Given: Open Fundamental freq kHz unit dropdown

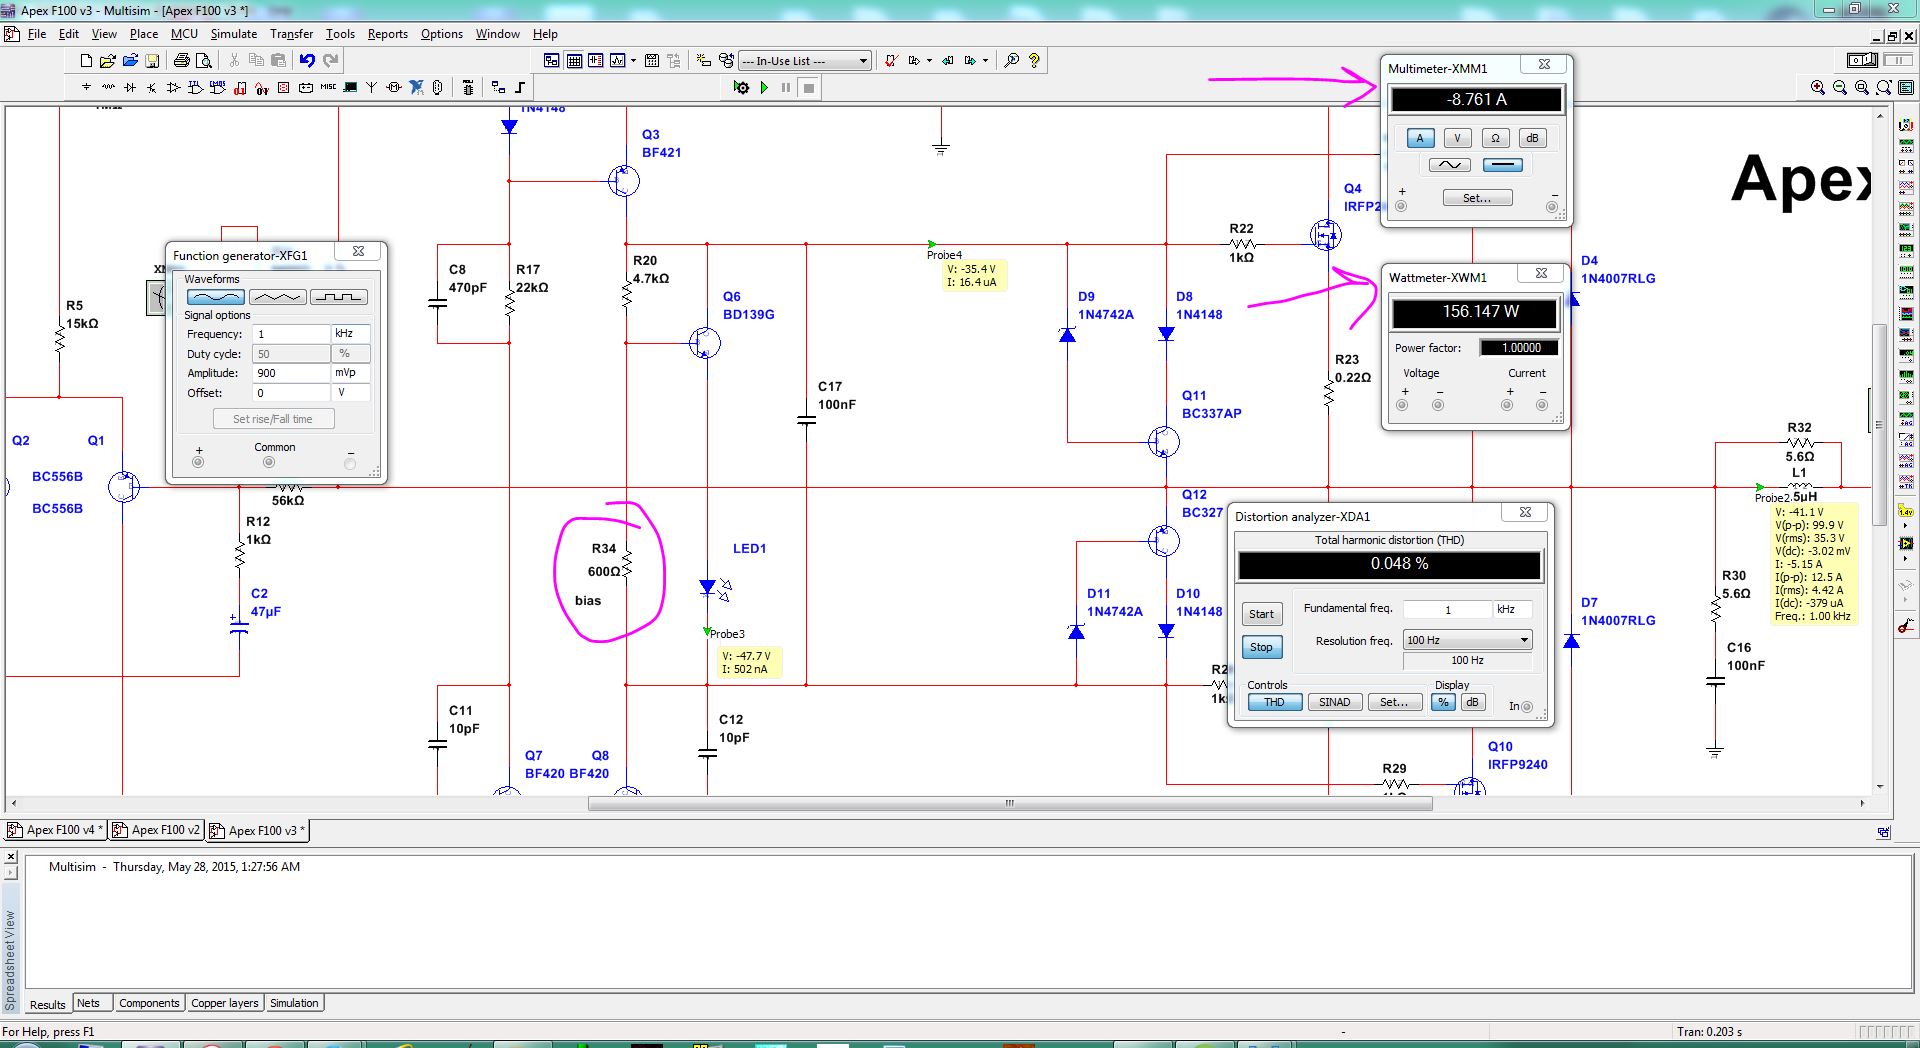Looking at the screenshot, I should (x=1513, y=609).
